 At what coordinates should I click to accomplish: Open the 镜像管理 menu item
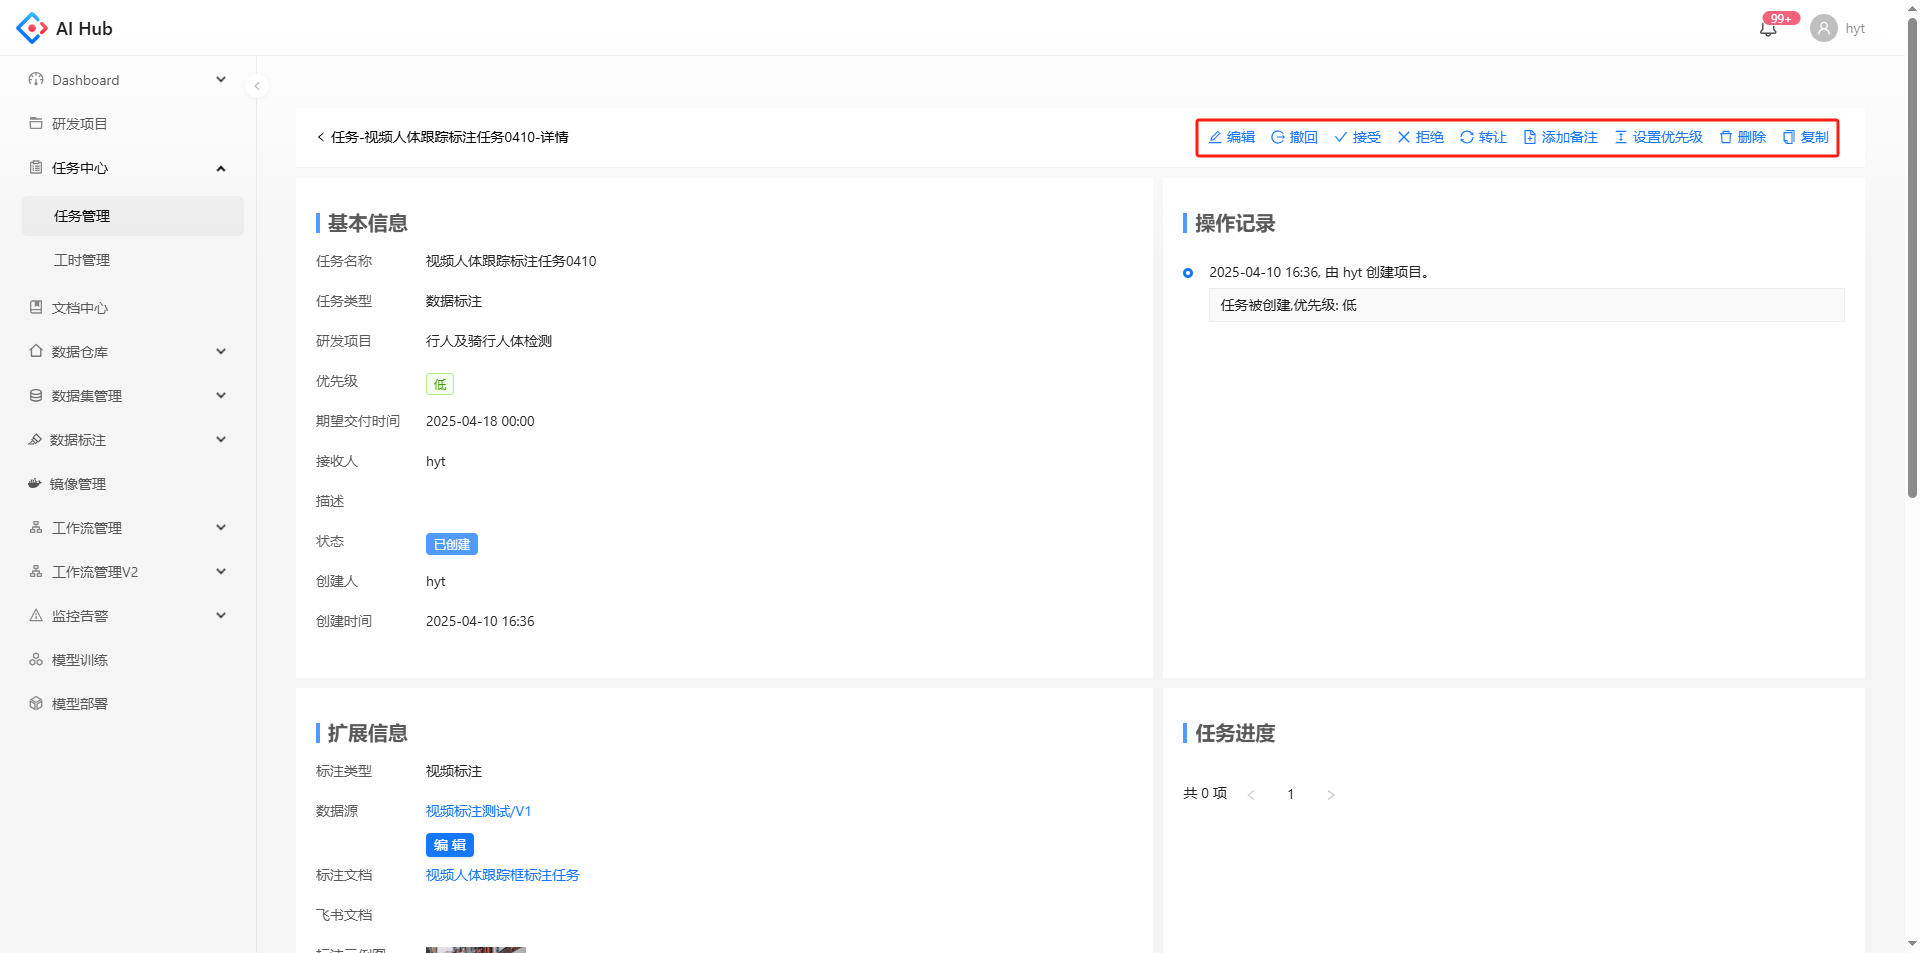(x=128, y=484)
